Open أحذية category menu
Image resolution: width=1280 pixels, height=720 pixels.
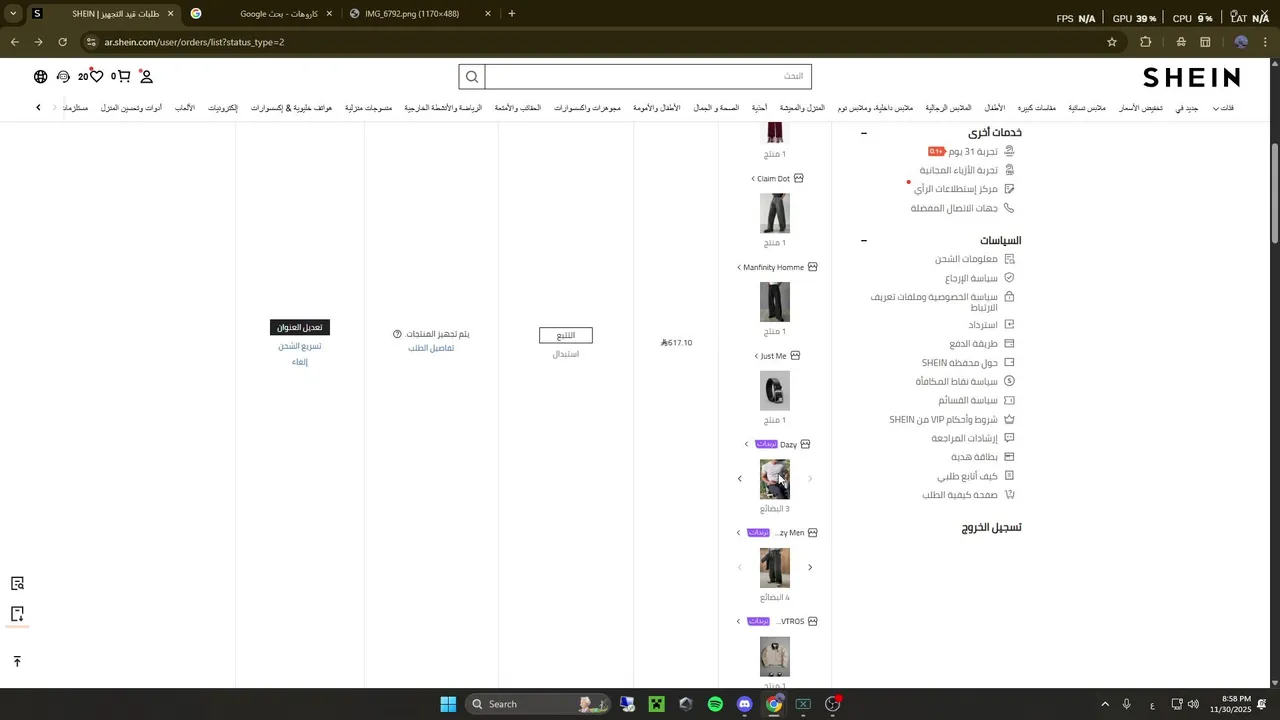(759, 108)
